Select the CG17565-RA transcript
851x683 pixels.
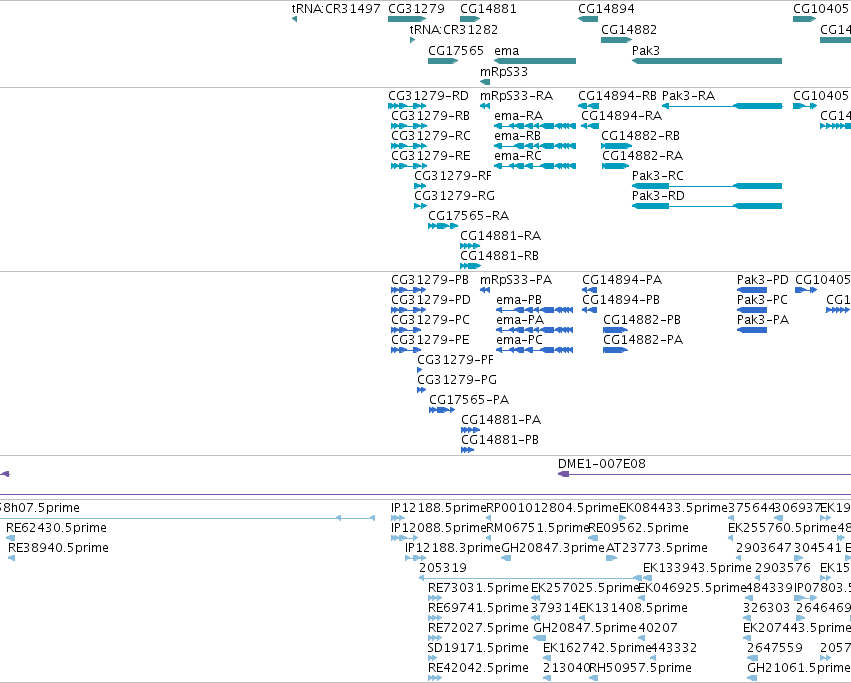coord(443,226)
